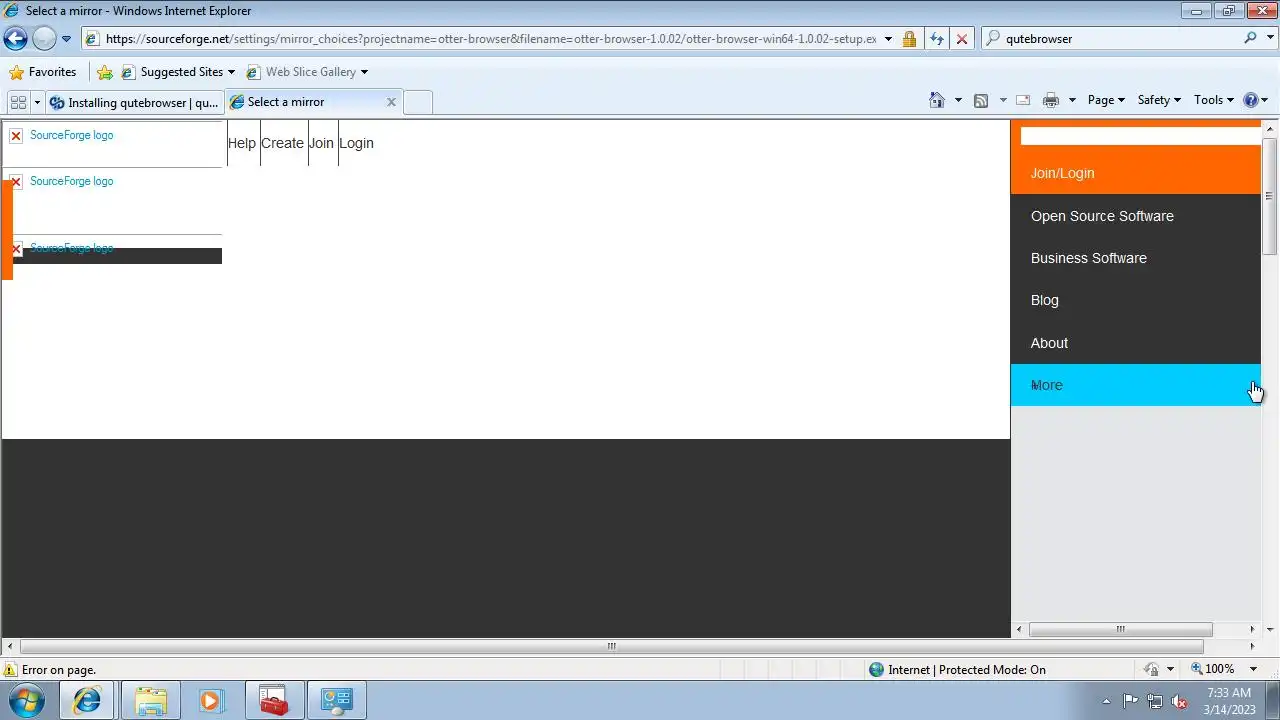Click the Help link on the page
Image resolution: width=1280 pixels, height=720 pixels.
[x=242, y=143]
